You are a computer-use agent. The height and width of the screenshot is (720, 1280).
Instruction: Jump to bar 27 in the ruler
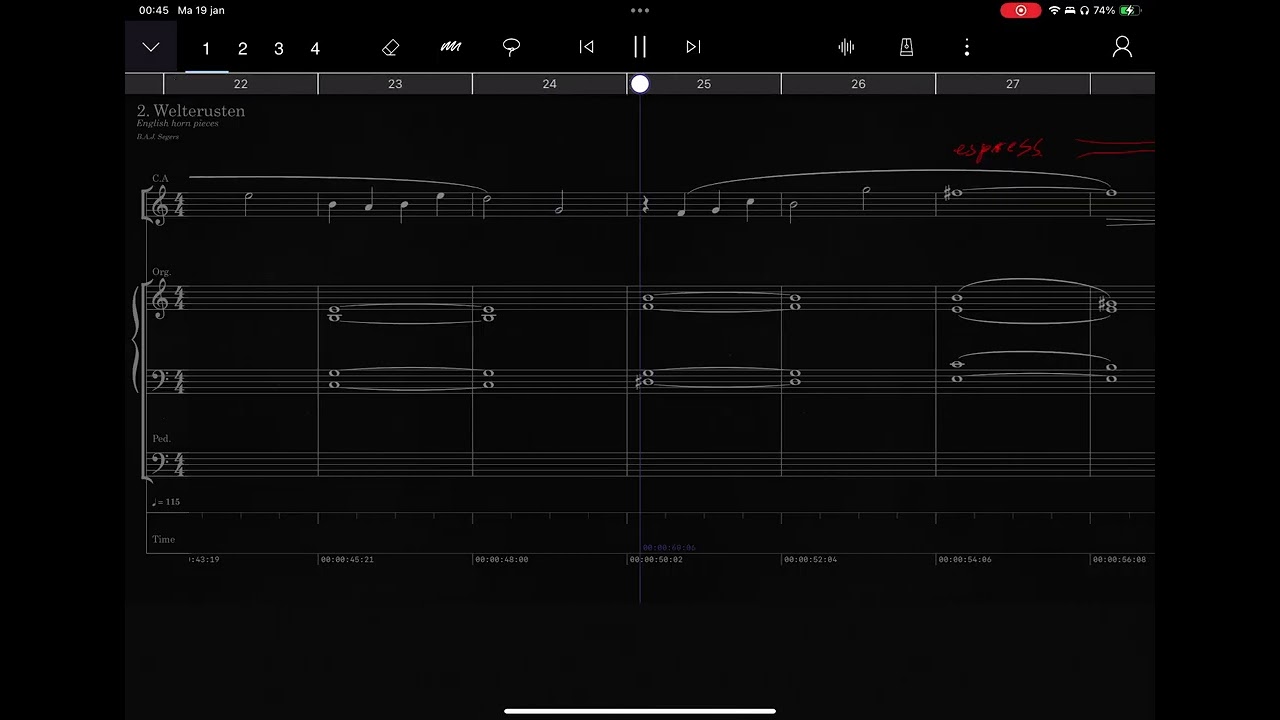pos(1013,84)
